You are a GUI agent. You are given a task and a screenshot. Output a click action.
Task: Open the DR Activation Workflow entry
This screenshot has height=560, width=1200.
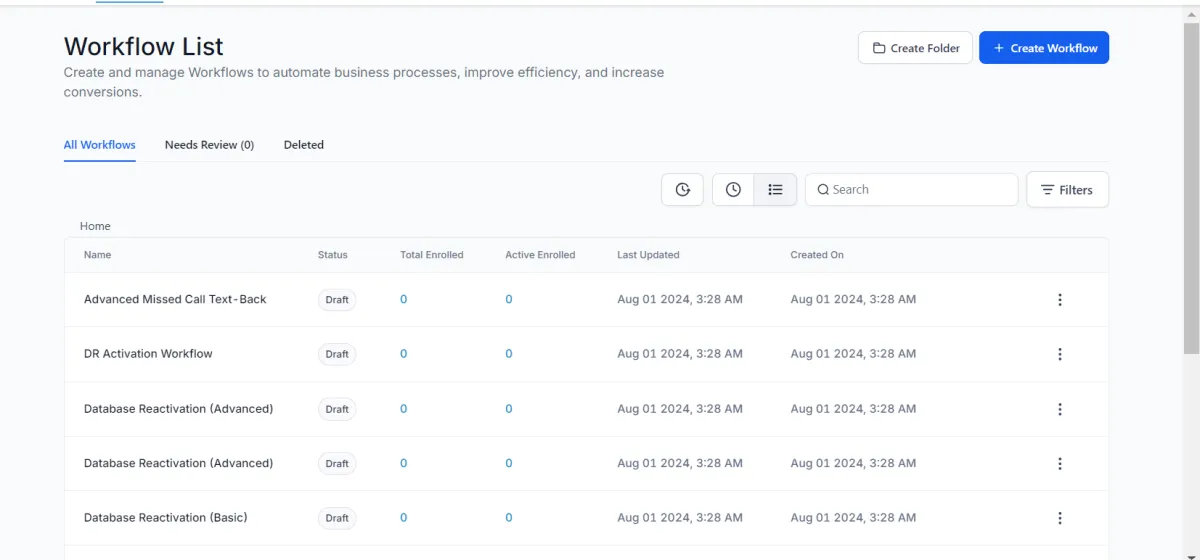tap(148, 354)
